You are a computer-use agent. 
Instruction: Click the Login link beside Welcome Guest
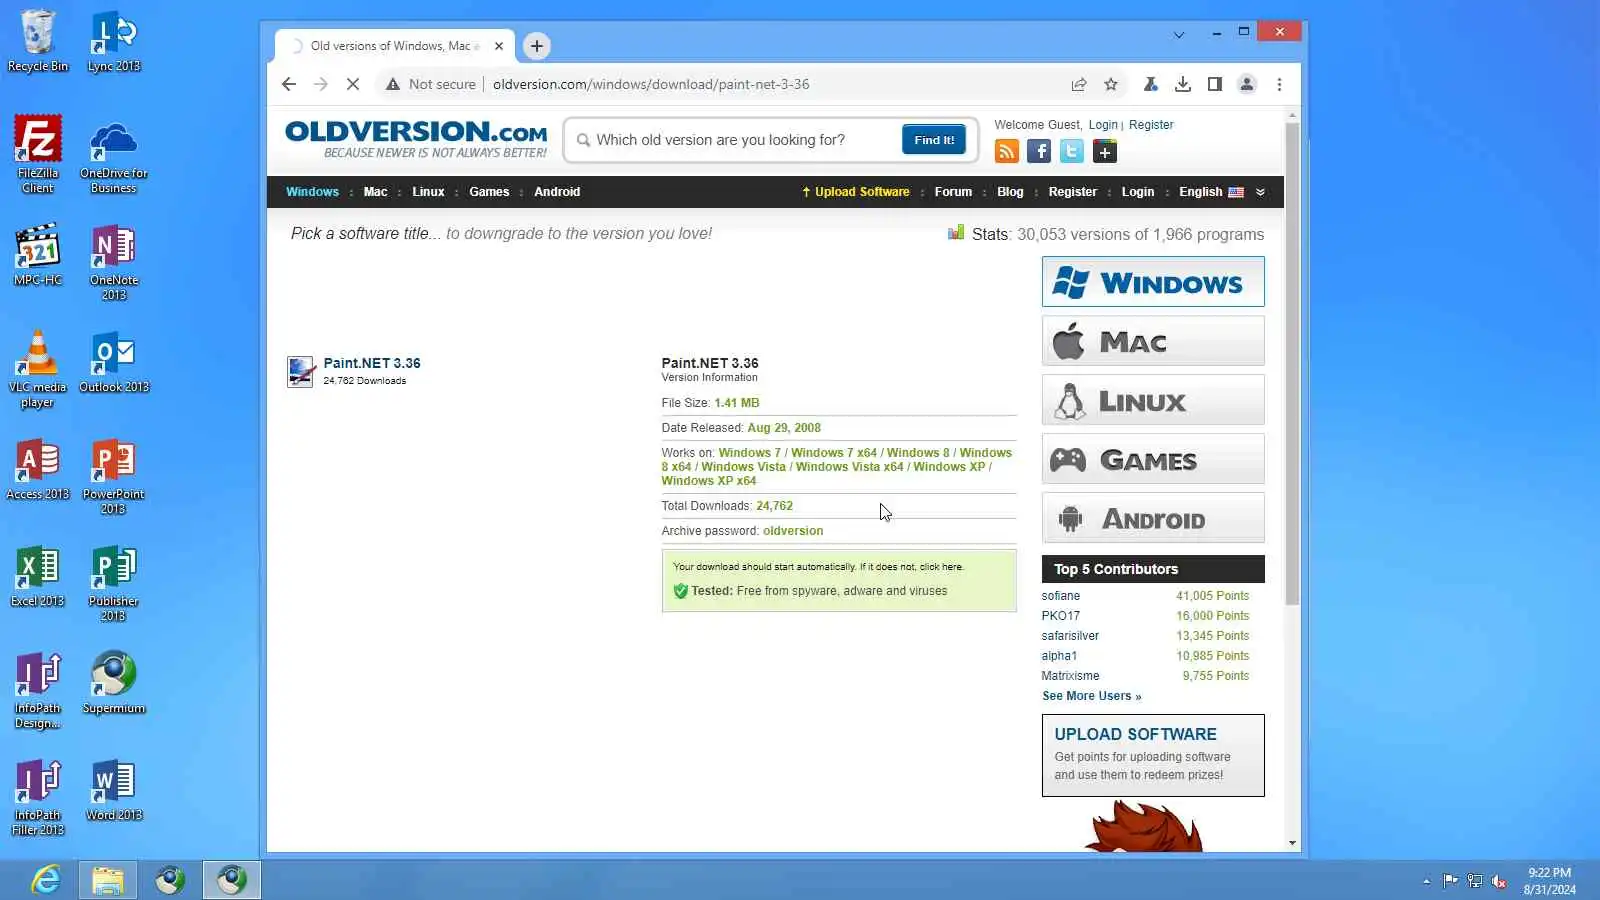(x=1103, y=125)
